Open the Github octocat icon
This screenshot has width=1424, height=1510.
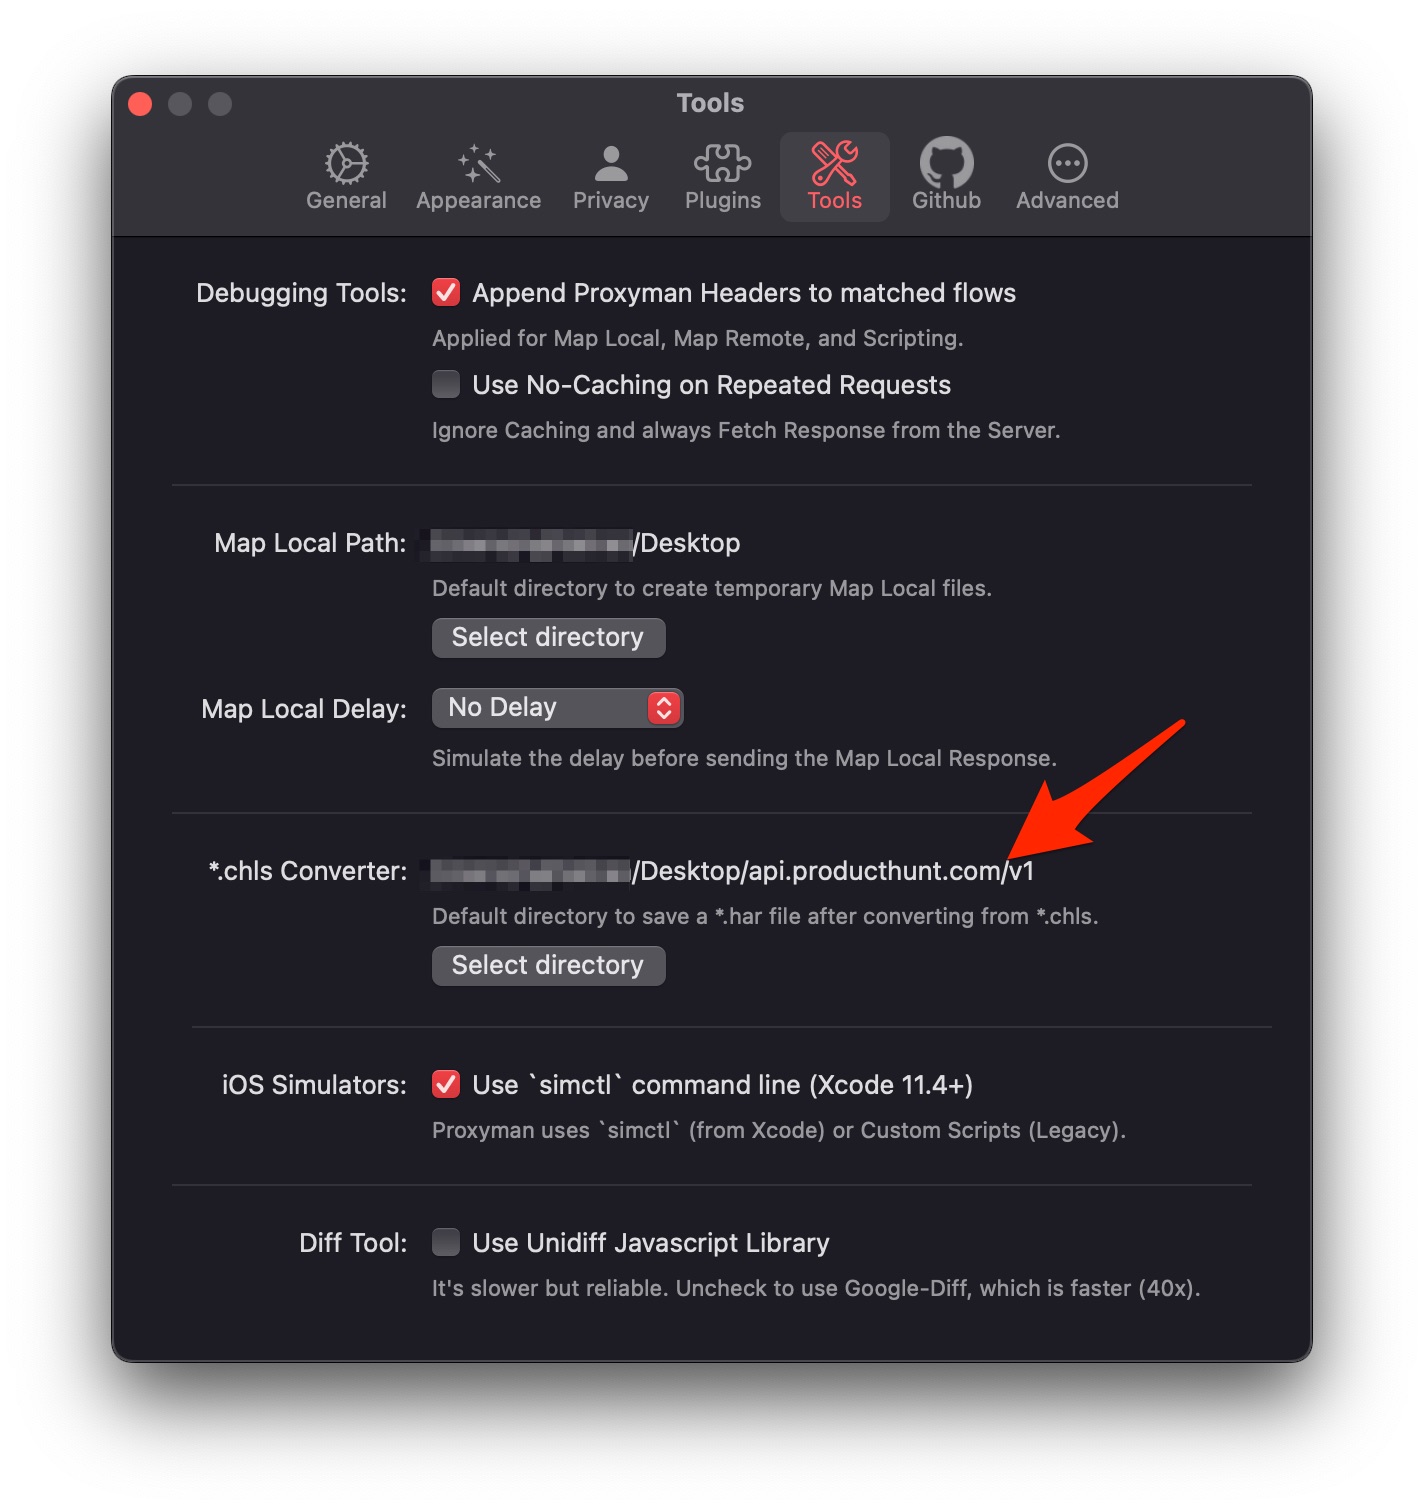pyautogui.click(x=946, y=162)
